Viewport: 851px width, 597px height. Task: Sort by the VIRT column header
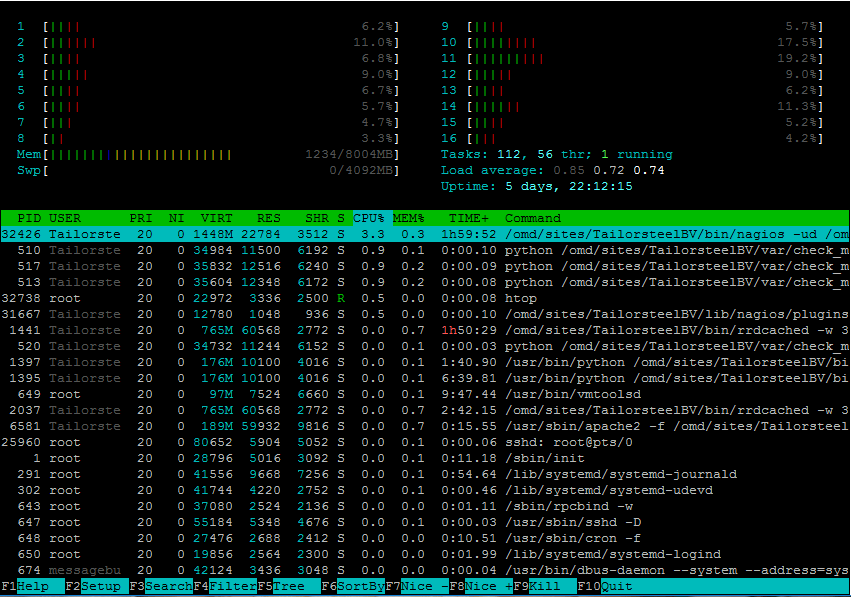(x=217, y=218)
